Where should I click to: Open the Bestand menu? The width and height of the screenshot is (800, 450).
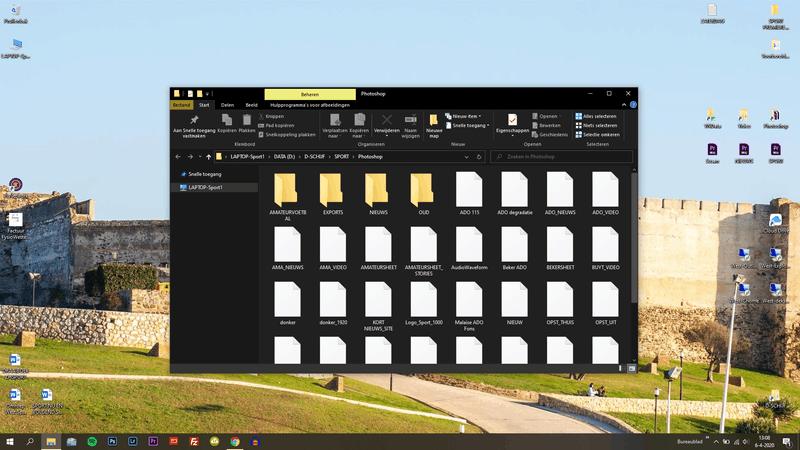pyautogui.click(x=181, y=104)
